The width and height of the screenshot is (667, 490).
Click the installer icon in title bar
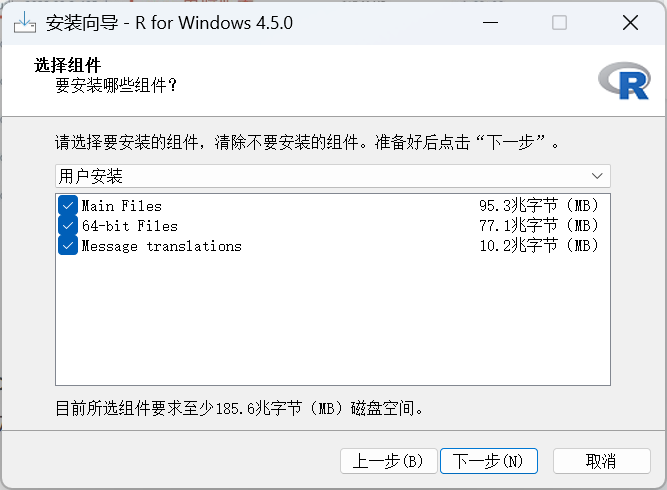click(x=25, y=23)
